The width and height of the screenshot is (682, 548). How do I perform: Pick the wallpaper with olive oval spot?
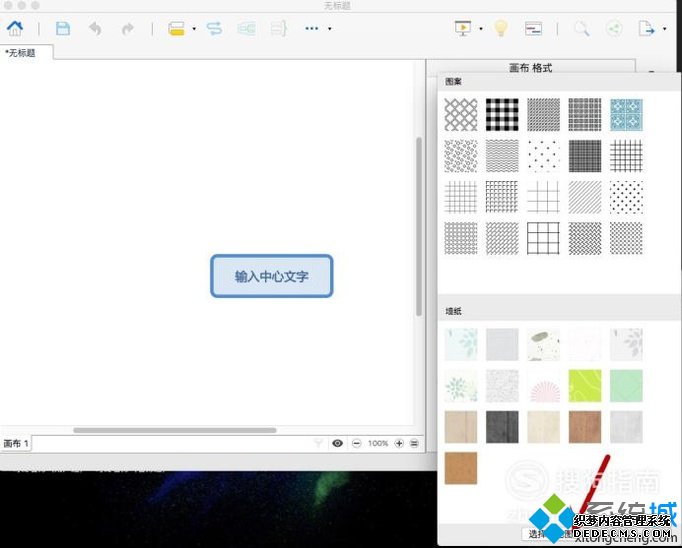click(x=543, y=344)
